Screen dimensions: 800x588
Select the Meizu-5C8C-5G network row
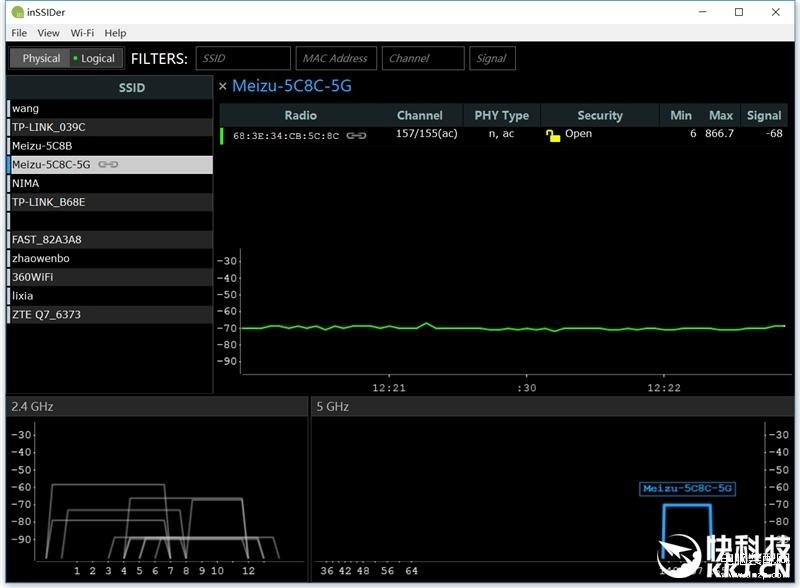[110, 164]
